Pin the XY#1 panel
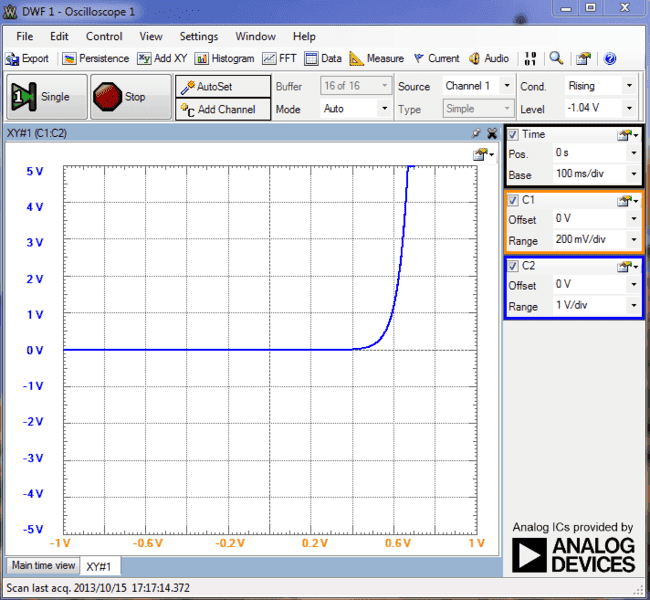Image resolution: width=650 pixels, height=600 pixels. [477, 133]
